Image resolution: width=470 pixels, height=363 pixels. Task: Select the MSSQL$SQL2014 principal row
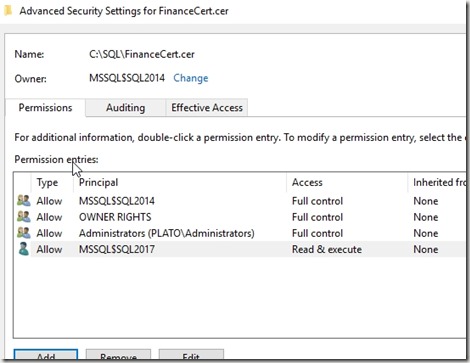[x=239, y=201]
